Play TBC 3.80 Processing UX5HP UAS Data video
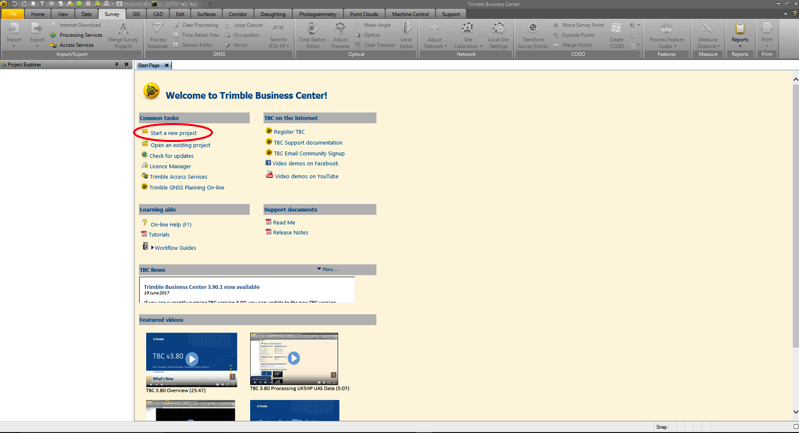 coord(294,359)
